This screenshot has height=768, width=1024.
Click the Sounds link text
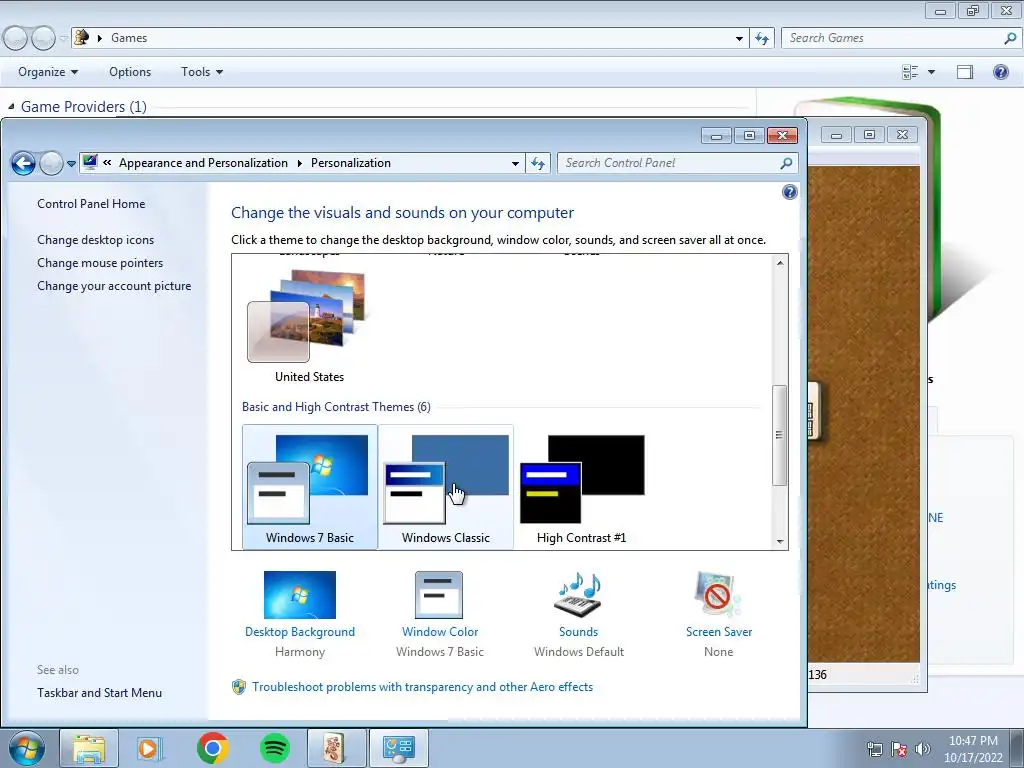click(x=579, y=632)
